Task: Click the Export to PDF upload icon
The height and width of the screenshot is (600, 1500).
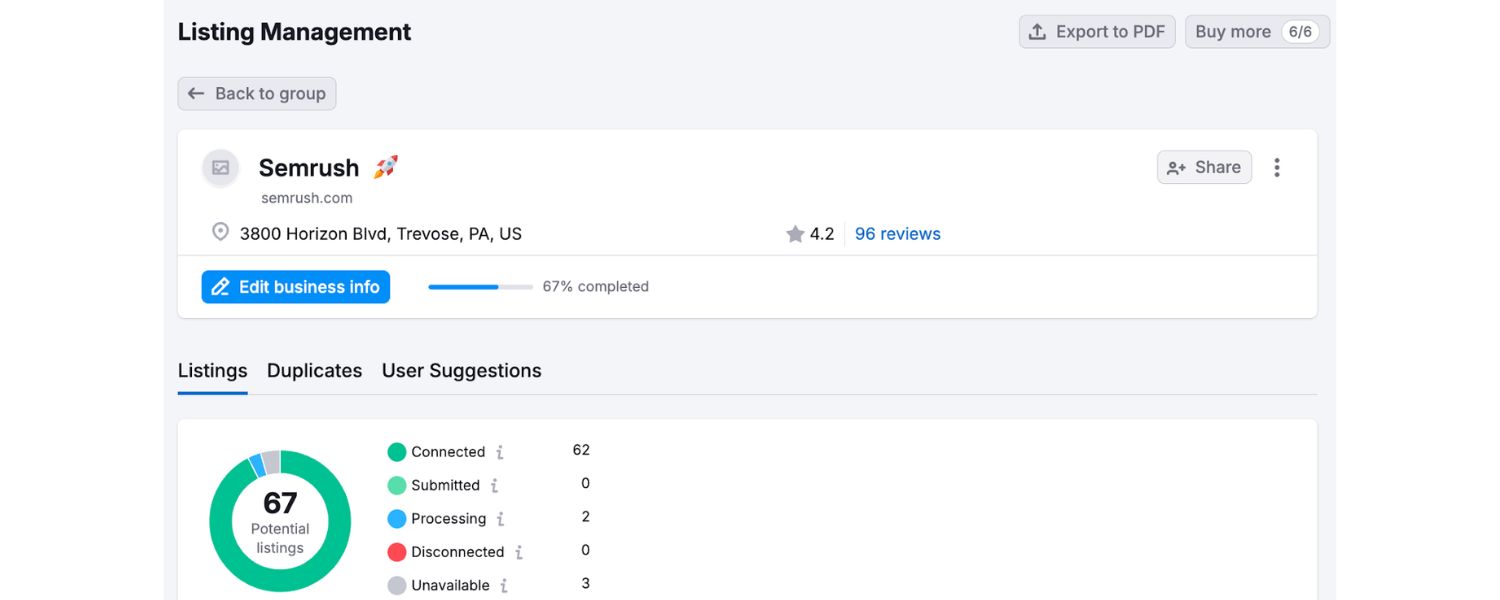Action: point(1037,31)
